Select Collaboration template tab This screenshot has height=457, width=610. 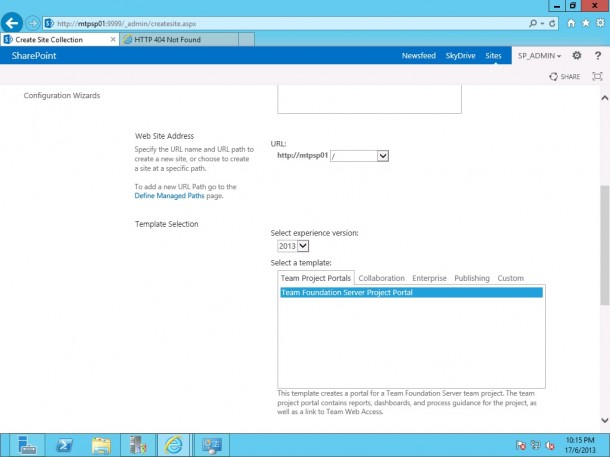pyautogui.click(x=382, y=278)
